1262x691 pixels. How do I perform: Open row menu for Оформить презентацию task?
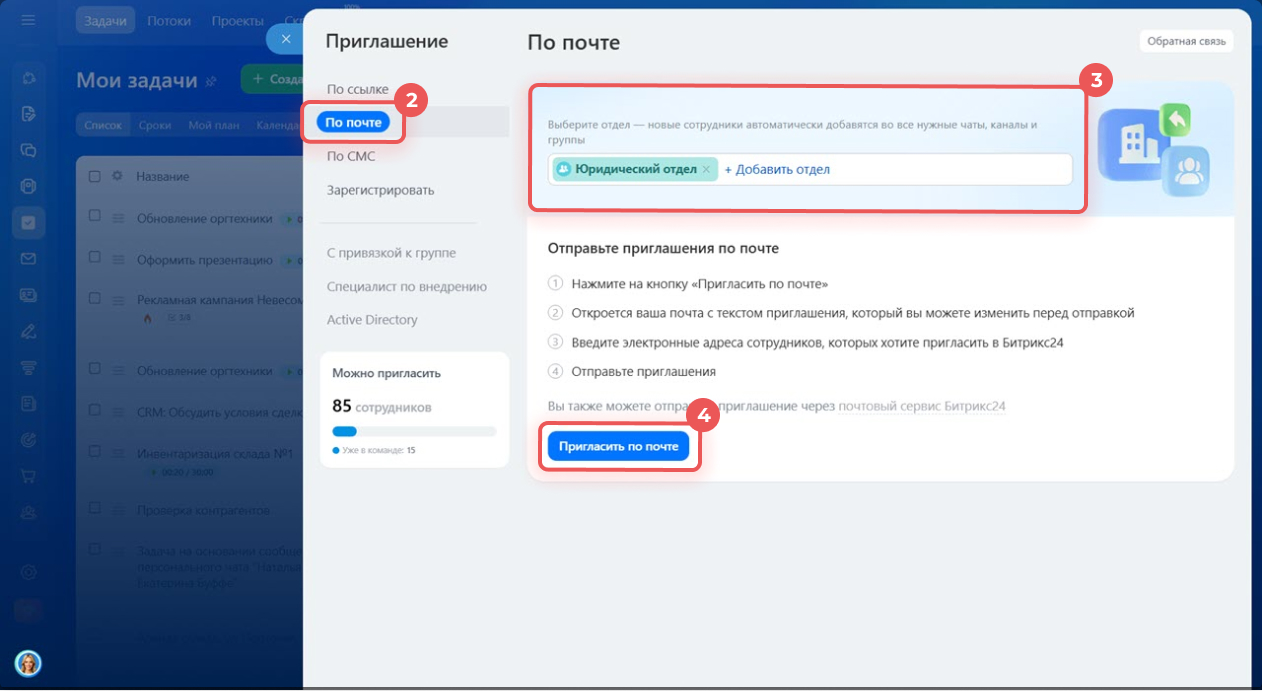tap(117, 260)
